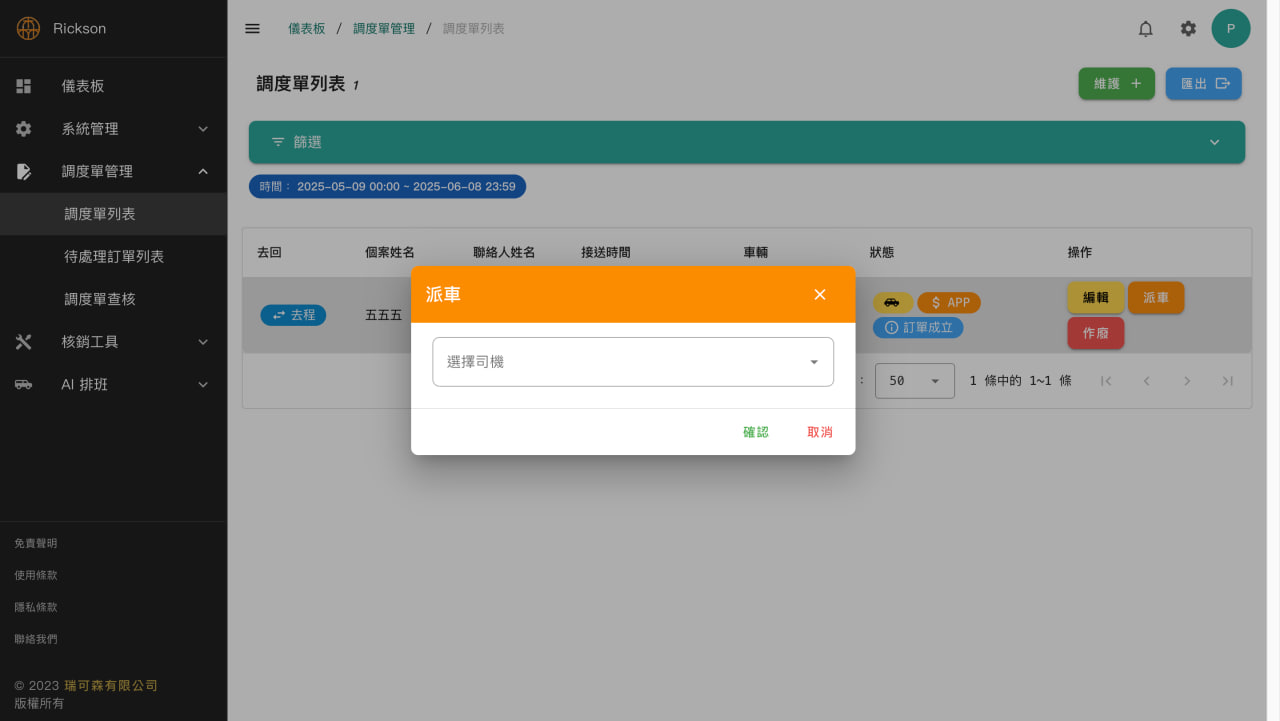The width and height of the screenshot is (1280, 721).
Task: Click the APP payment status chip
Action: [x=949, y=302]
